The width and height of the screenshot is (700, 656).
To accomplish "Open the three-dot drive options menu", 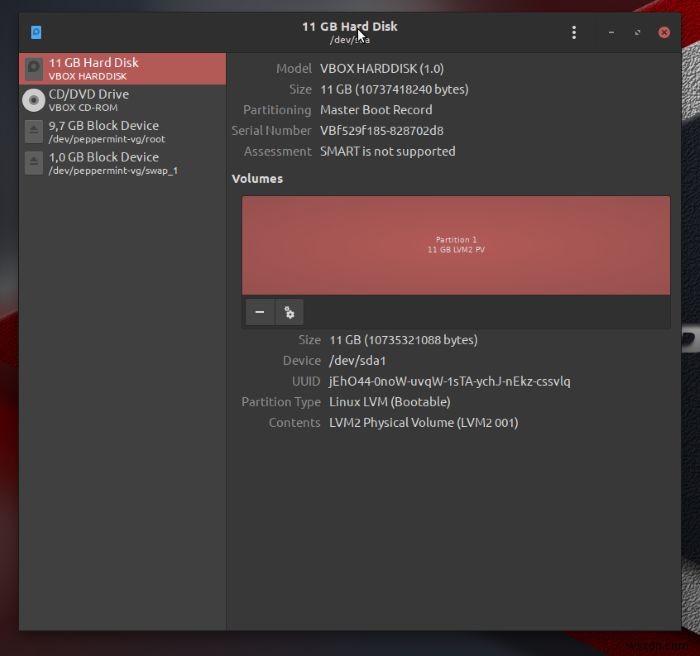I will [574, 32].
